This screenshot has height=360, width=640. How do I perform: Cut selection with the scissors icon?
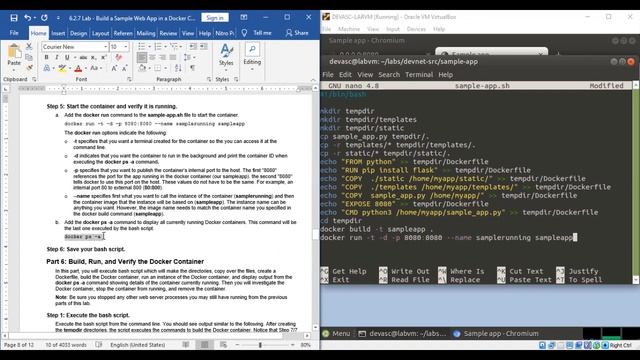coord(29,47)
